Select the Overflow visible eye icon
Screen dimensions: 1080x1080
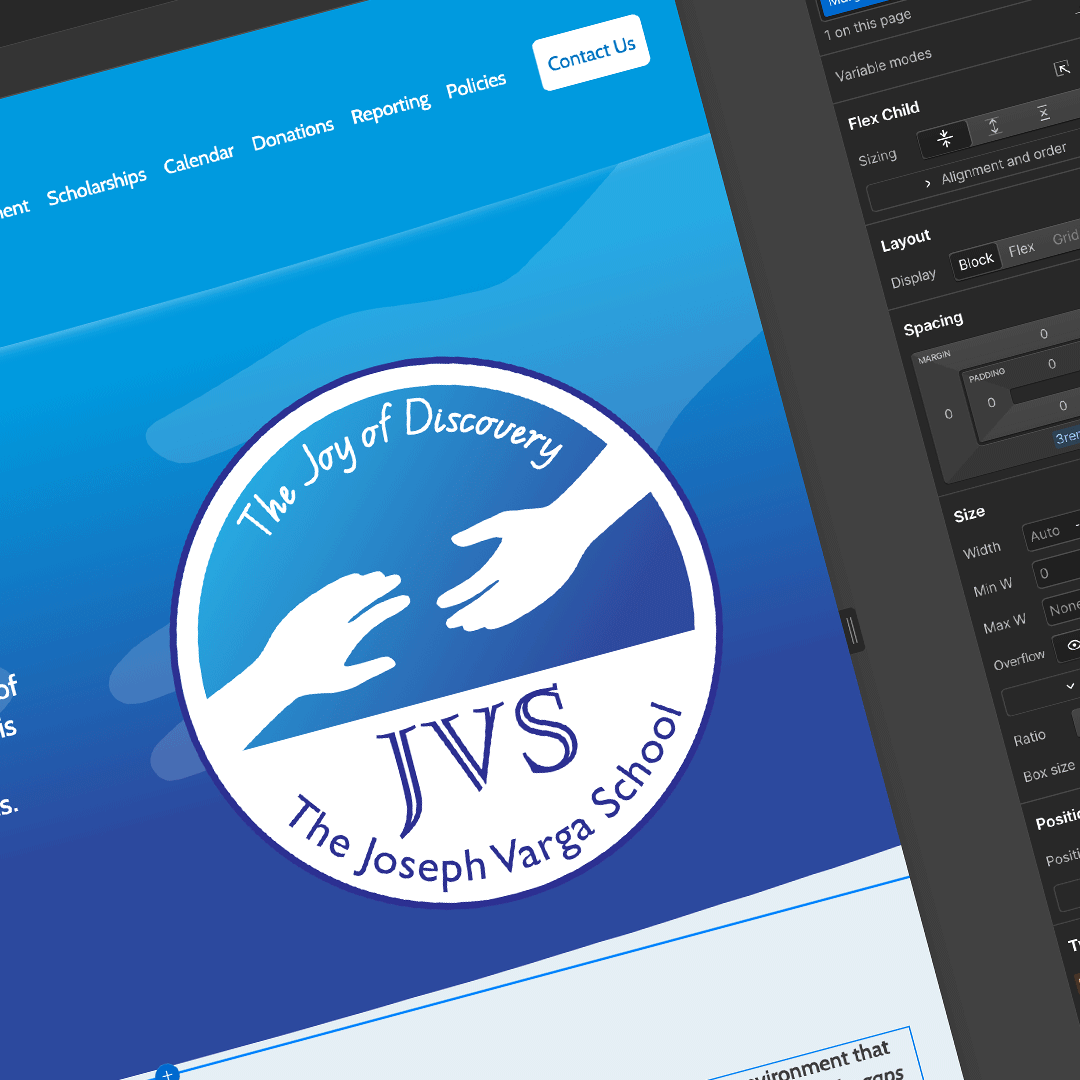click(1073, 645)
